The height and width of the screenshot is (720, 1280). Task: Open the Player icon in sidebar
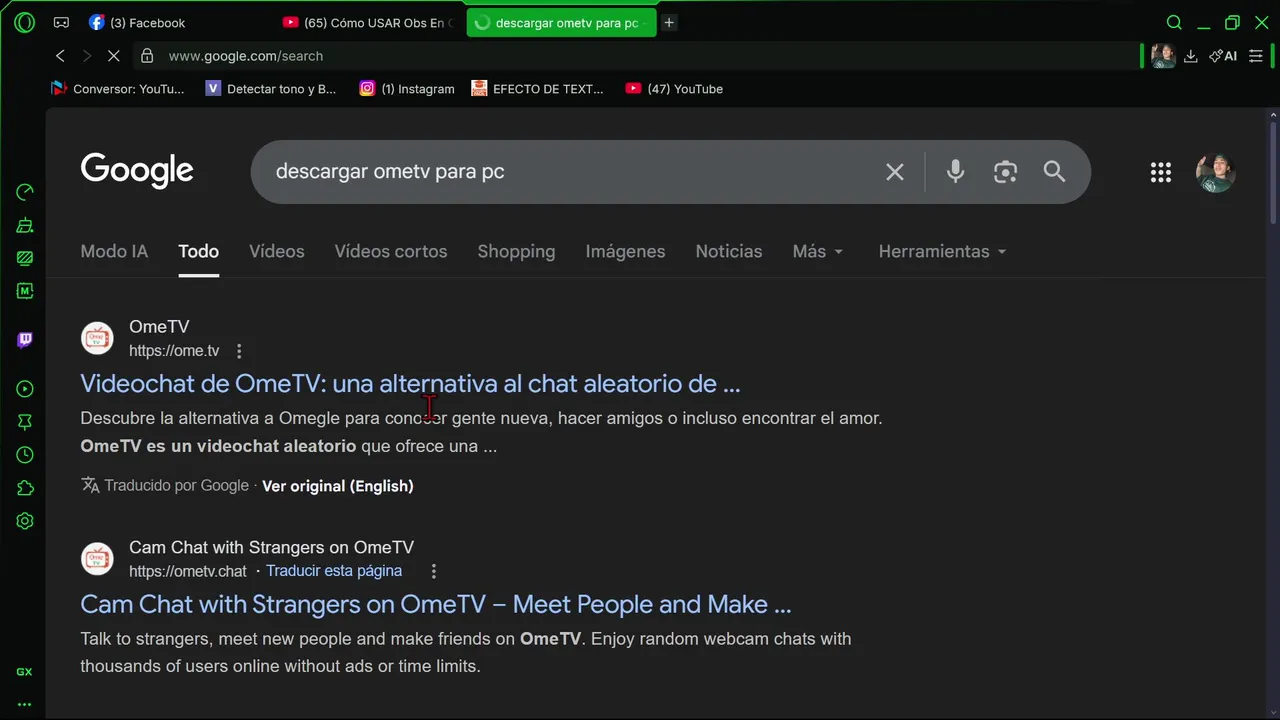(x=25, y=389)
